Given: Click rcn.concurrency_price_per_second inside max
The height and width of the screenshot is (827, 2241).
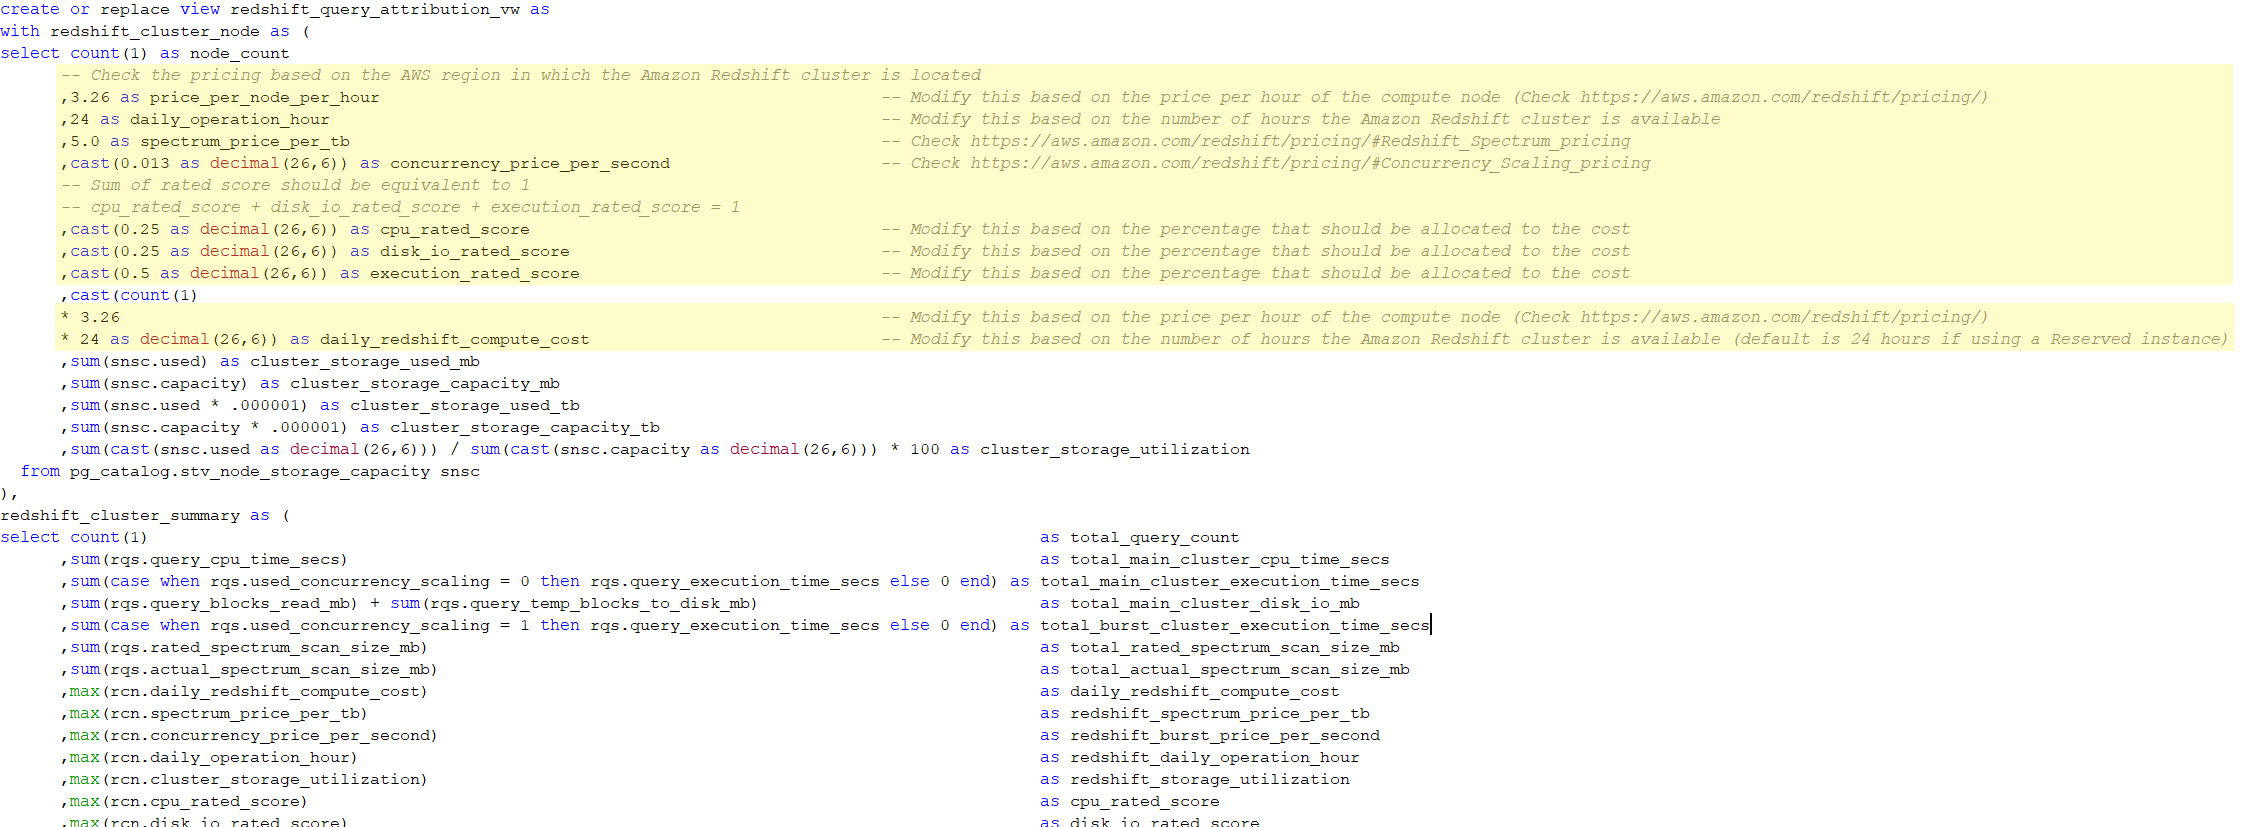Looking at the screenshot, I should coord(270,735).
